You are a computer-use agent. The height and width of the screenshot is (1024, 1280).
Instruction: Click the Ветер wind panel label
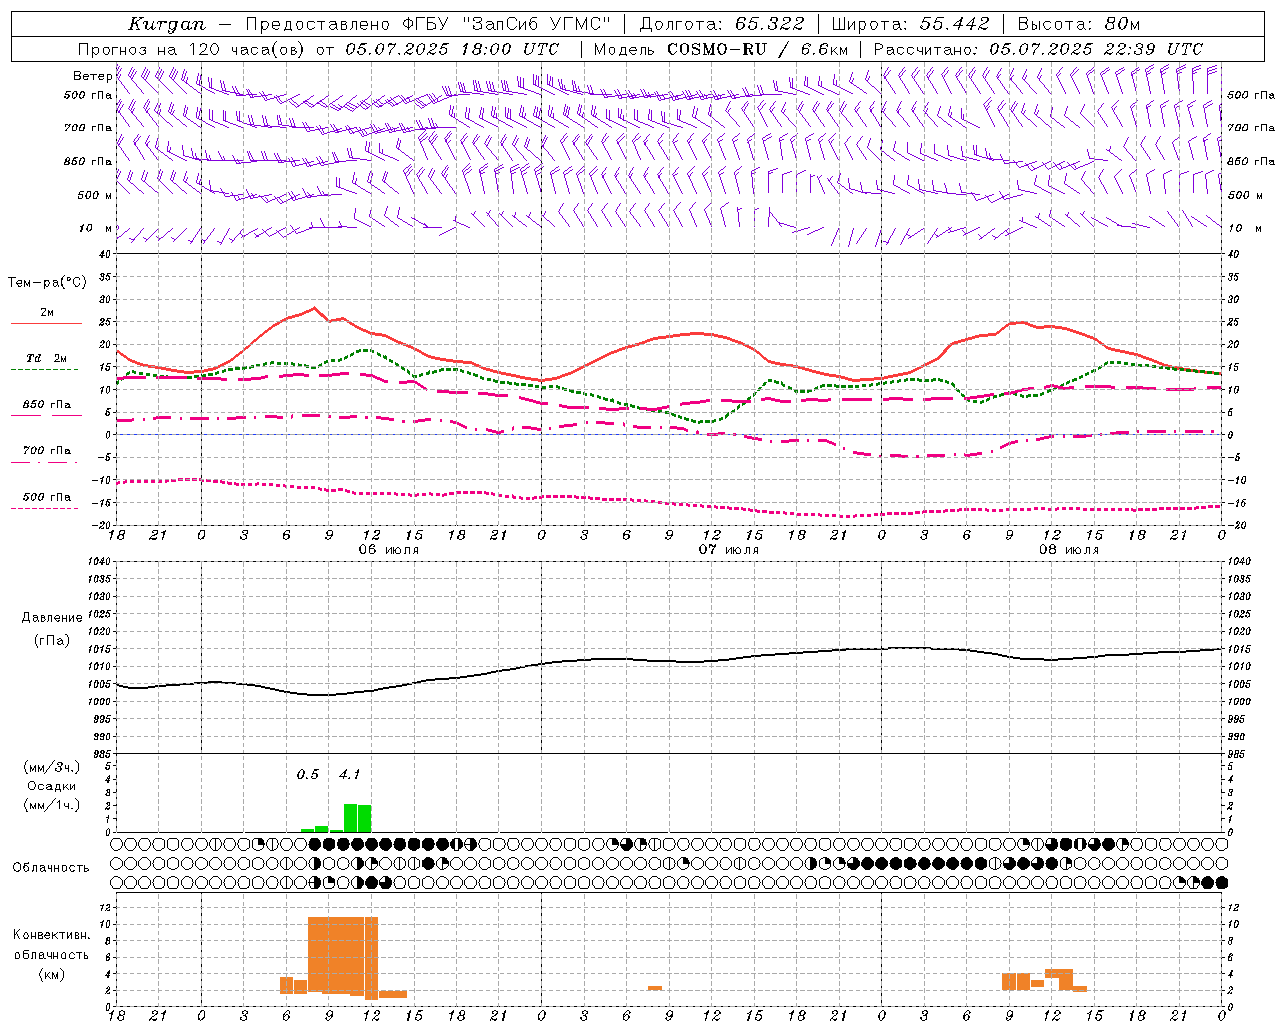point(92,76)
